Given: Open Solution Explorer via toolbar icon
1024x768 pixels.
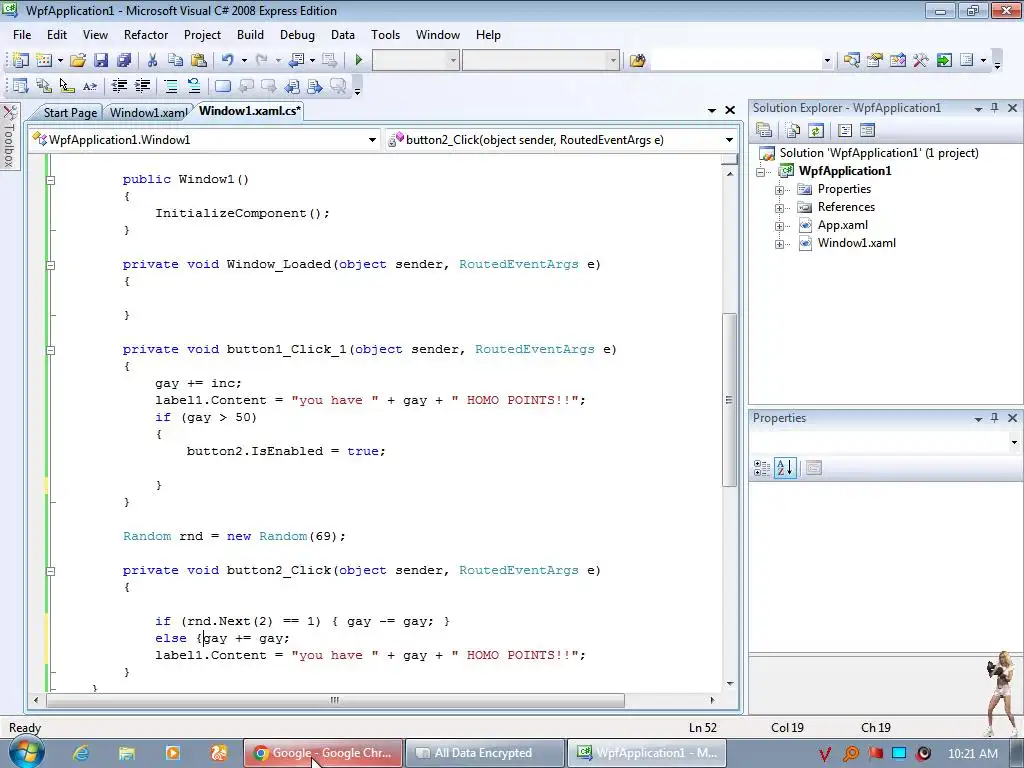Looking at the screenshot, I should pos(852,60).
